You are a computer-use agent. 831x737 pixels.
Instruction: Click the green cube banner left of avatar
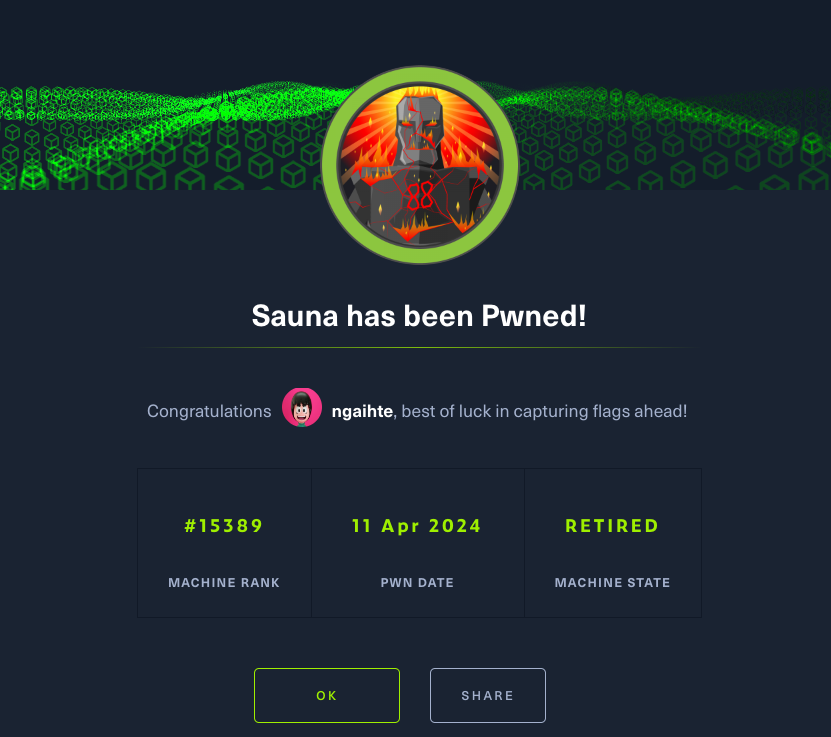[x=159, y=138]
